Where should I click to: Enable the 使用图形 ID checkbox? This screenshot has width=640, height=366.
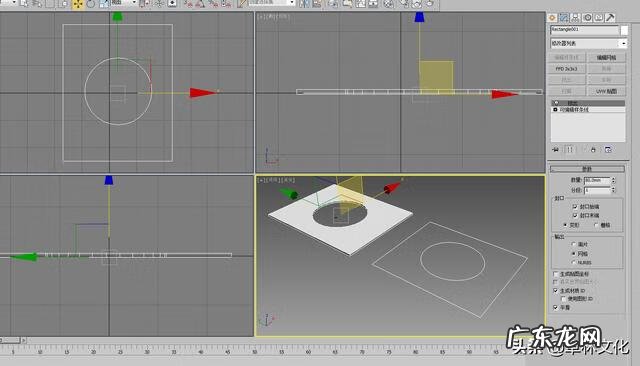tap(564, 299)
